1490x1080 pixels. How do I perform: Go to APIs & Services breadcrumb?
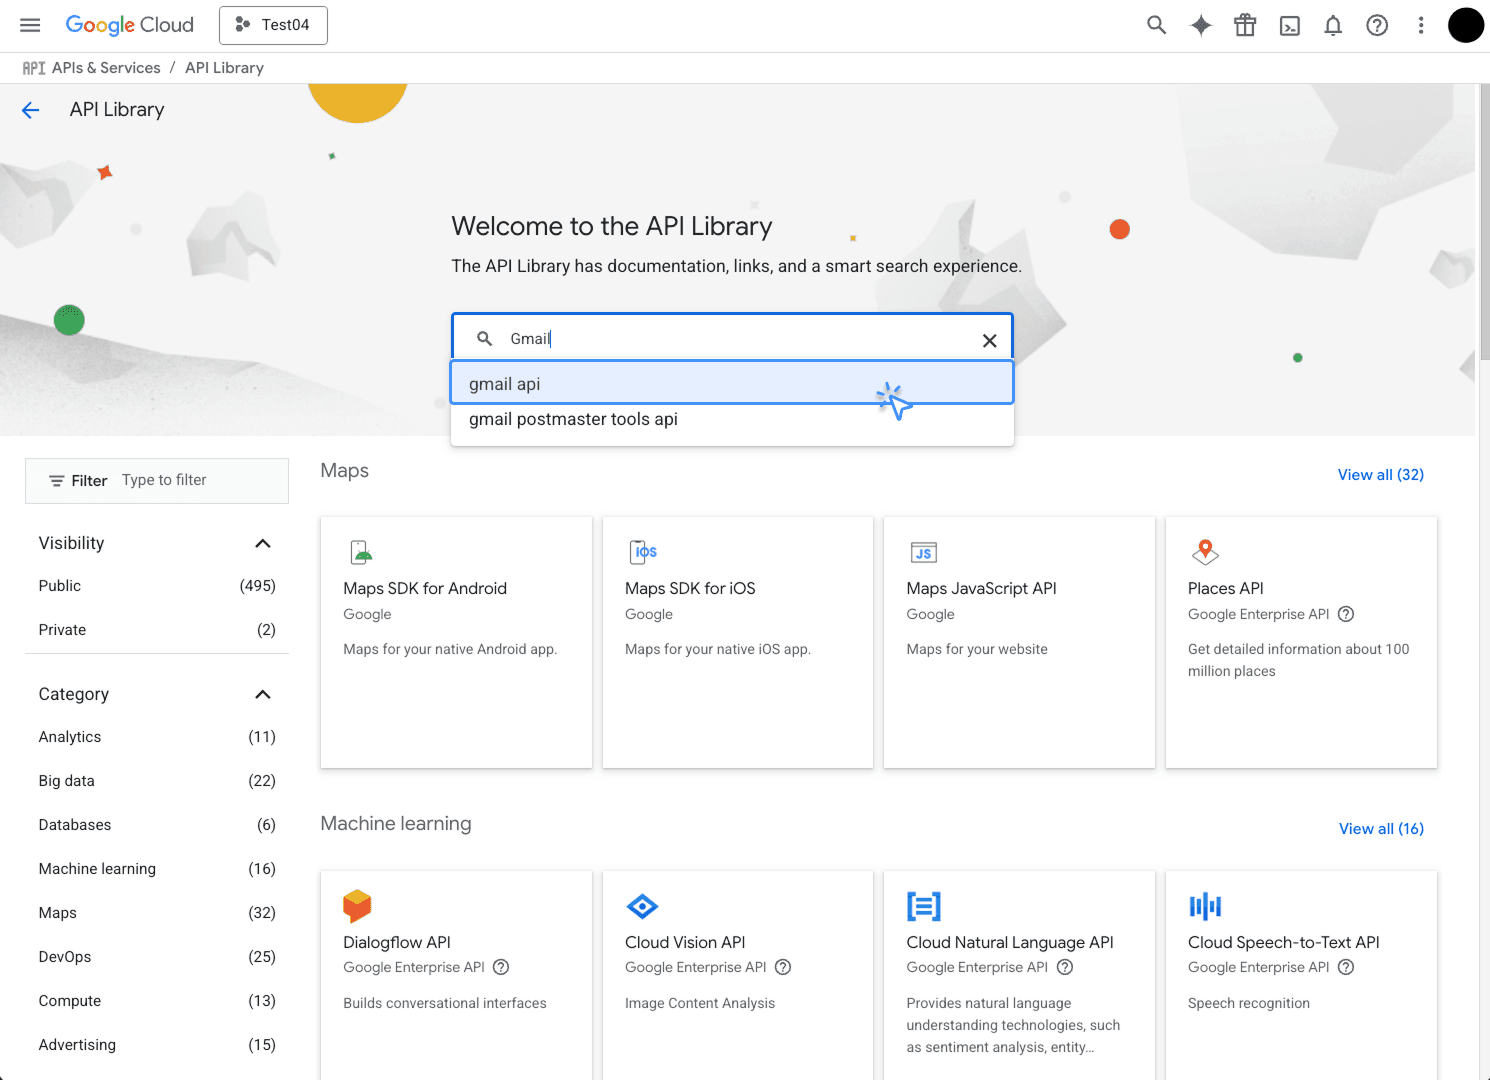pyautogui.click(x=105, y=68)
